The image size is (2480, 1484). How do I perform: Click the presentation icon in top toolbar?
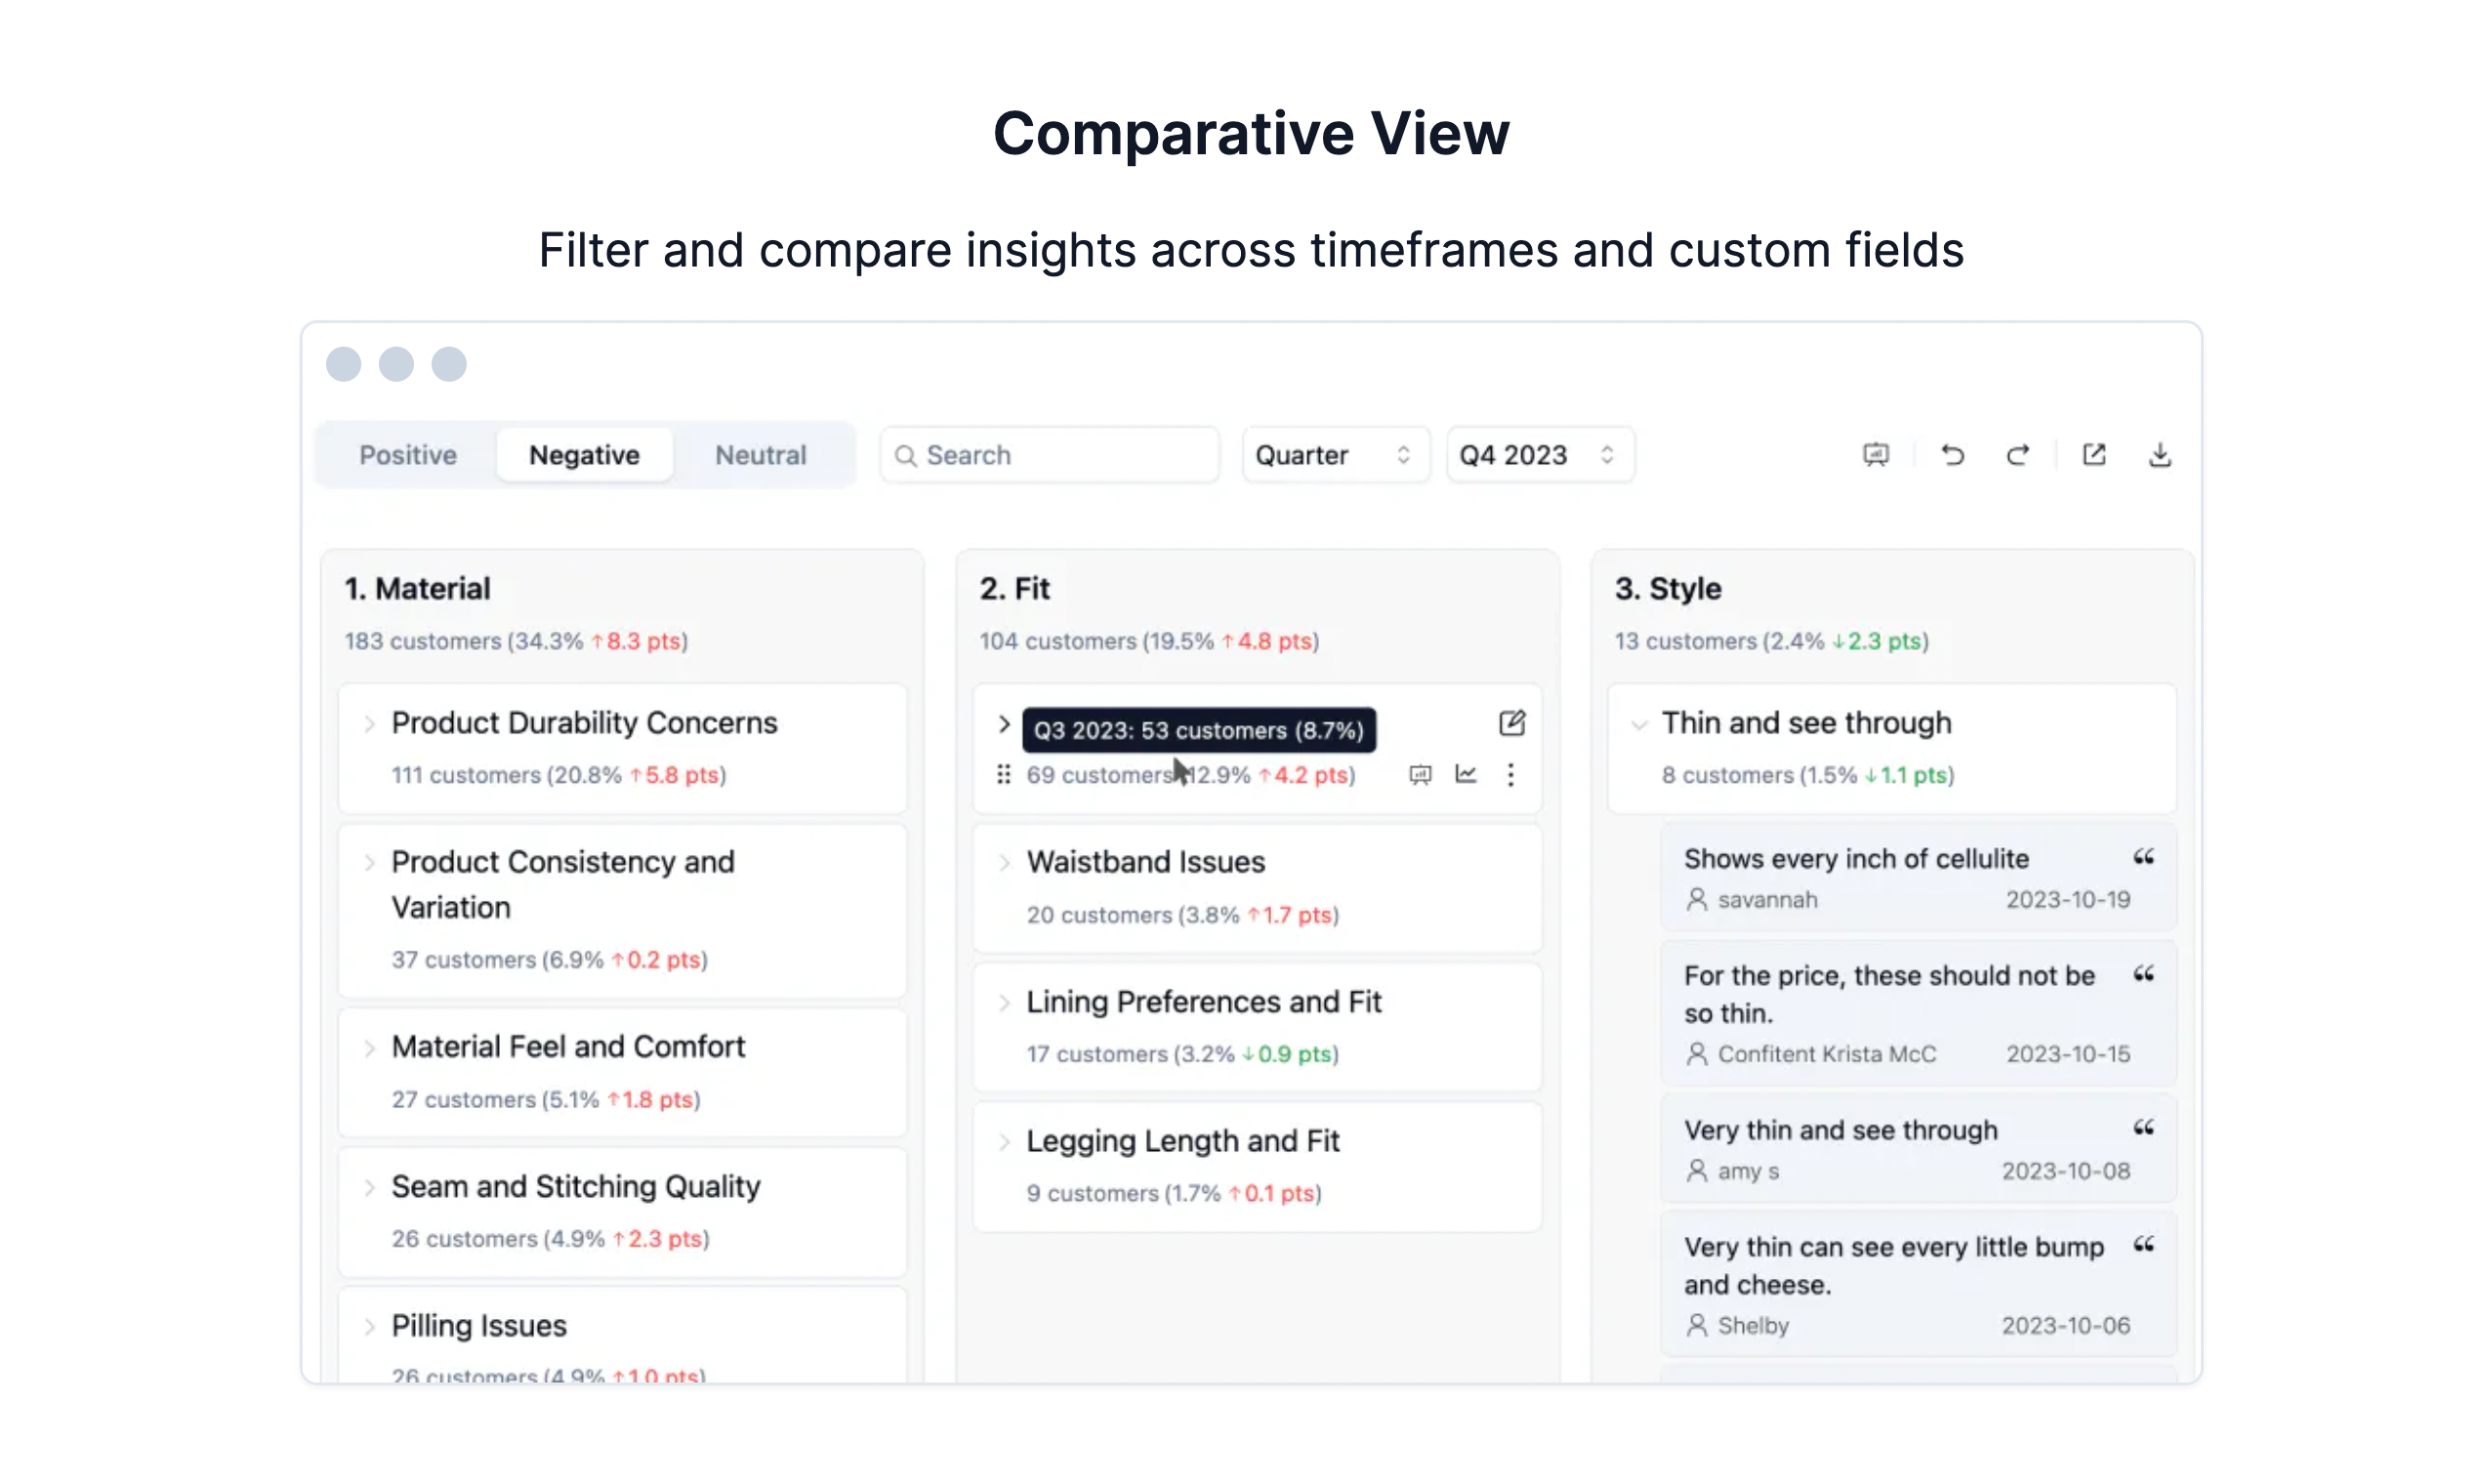coord(1875,456)
